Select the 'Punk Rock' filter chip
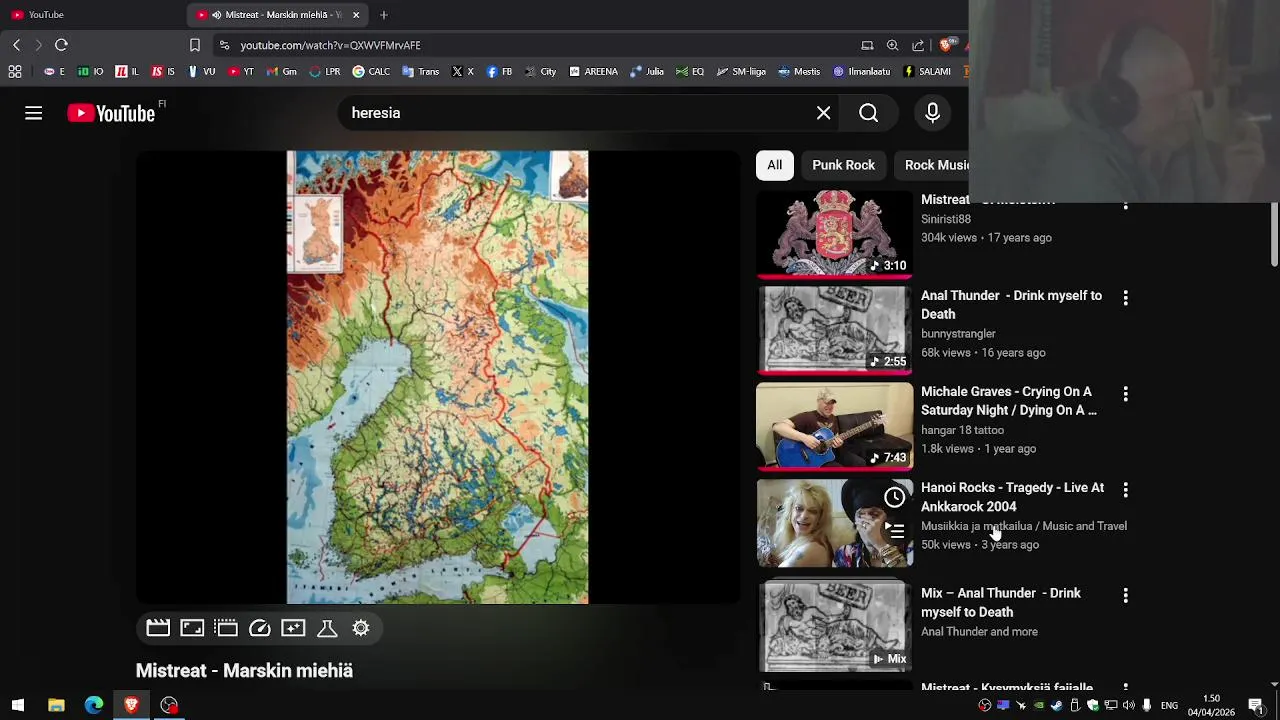The height and width of the screenshot is (720, 1280). click(x=843, y=165)
